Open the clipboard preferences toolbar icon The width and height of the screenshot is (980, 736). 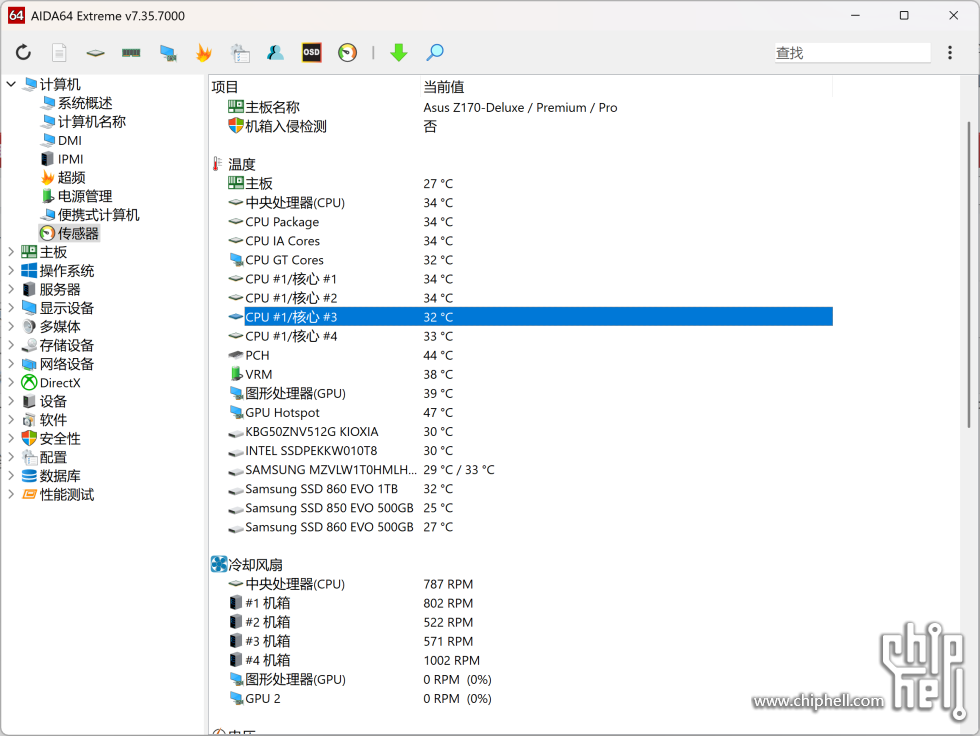pos(240,53)
